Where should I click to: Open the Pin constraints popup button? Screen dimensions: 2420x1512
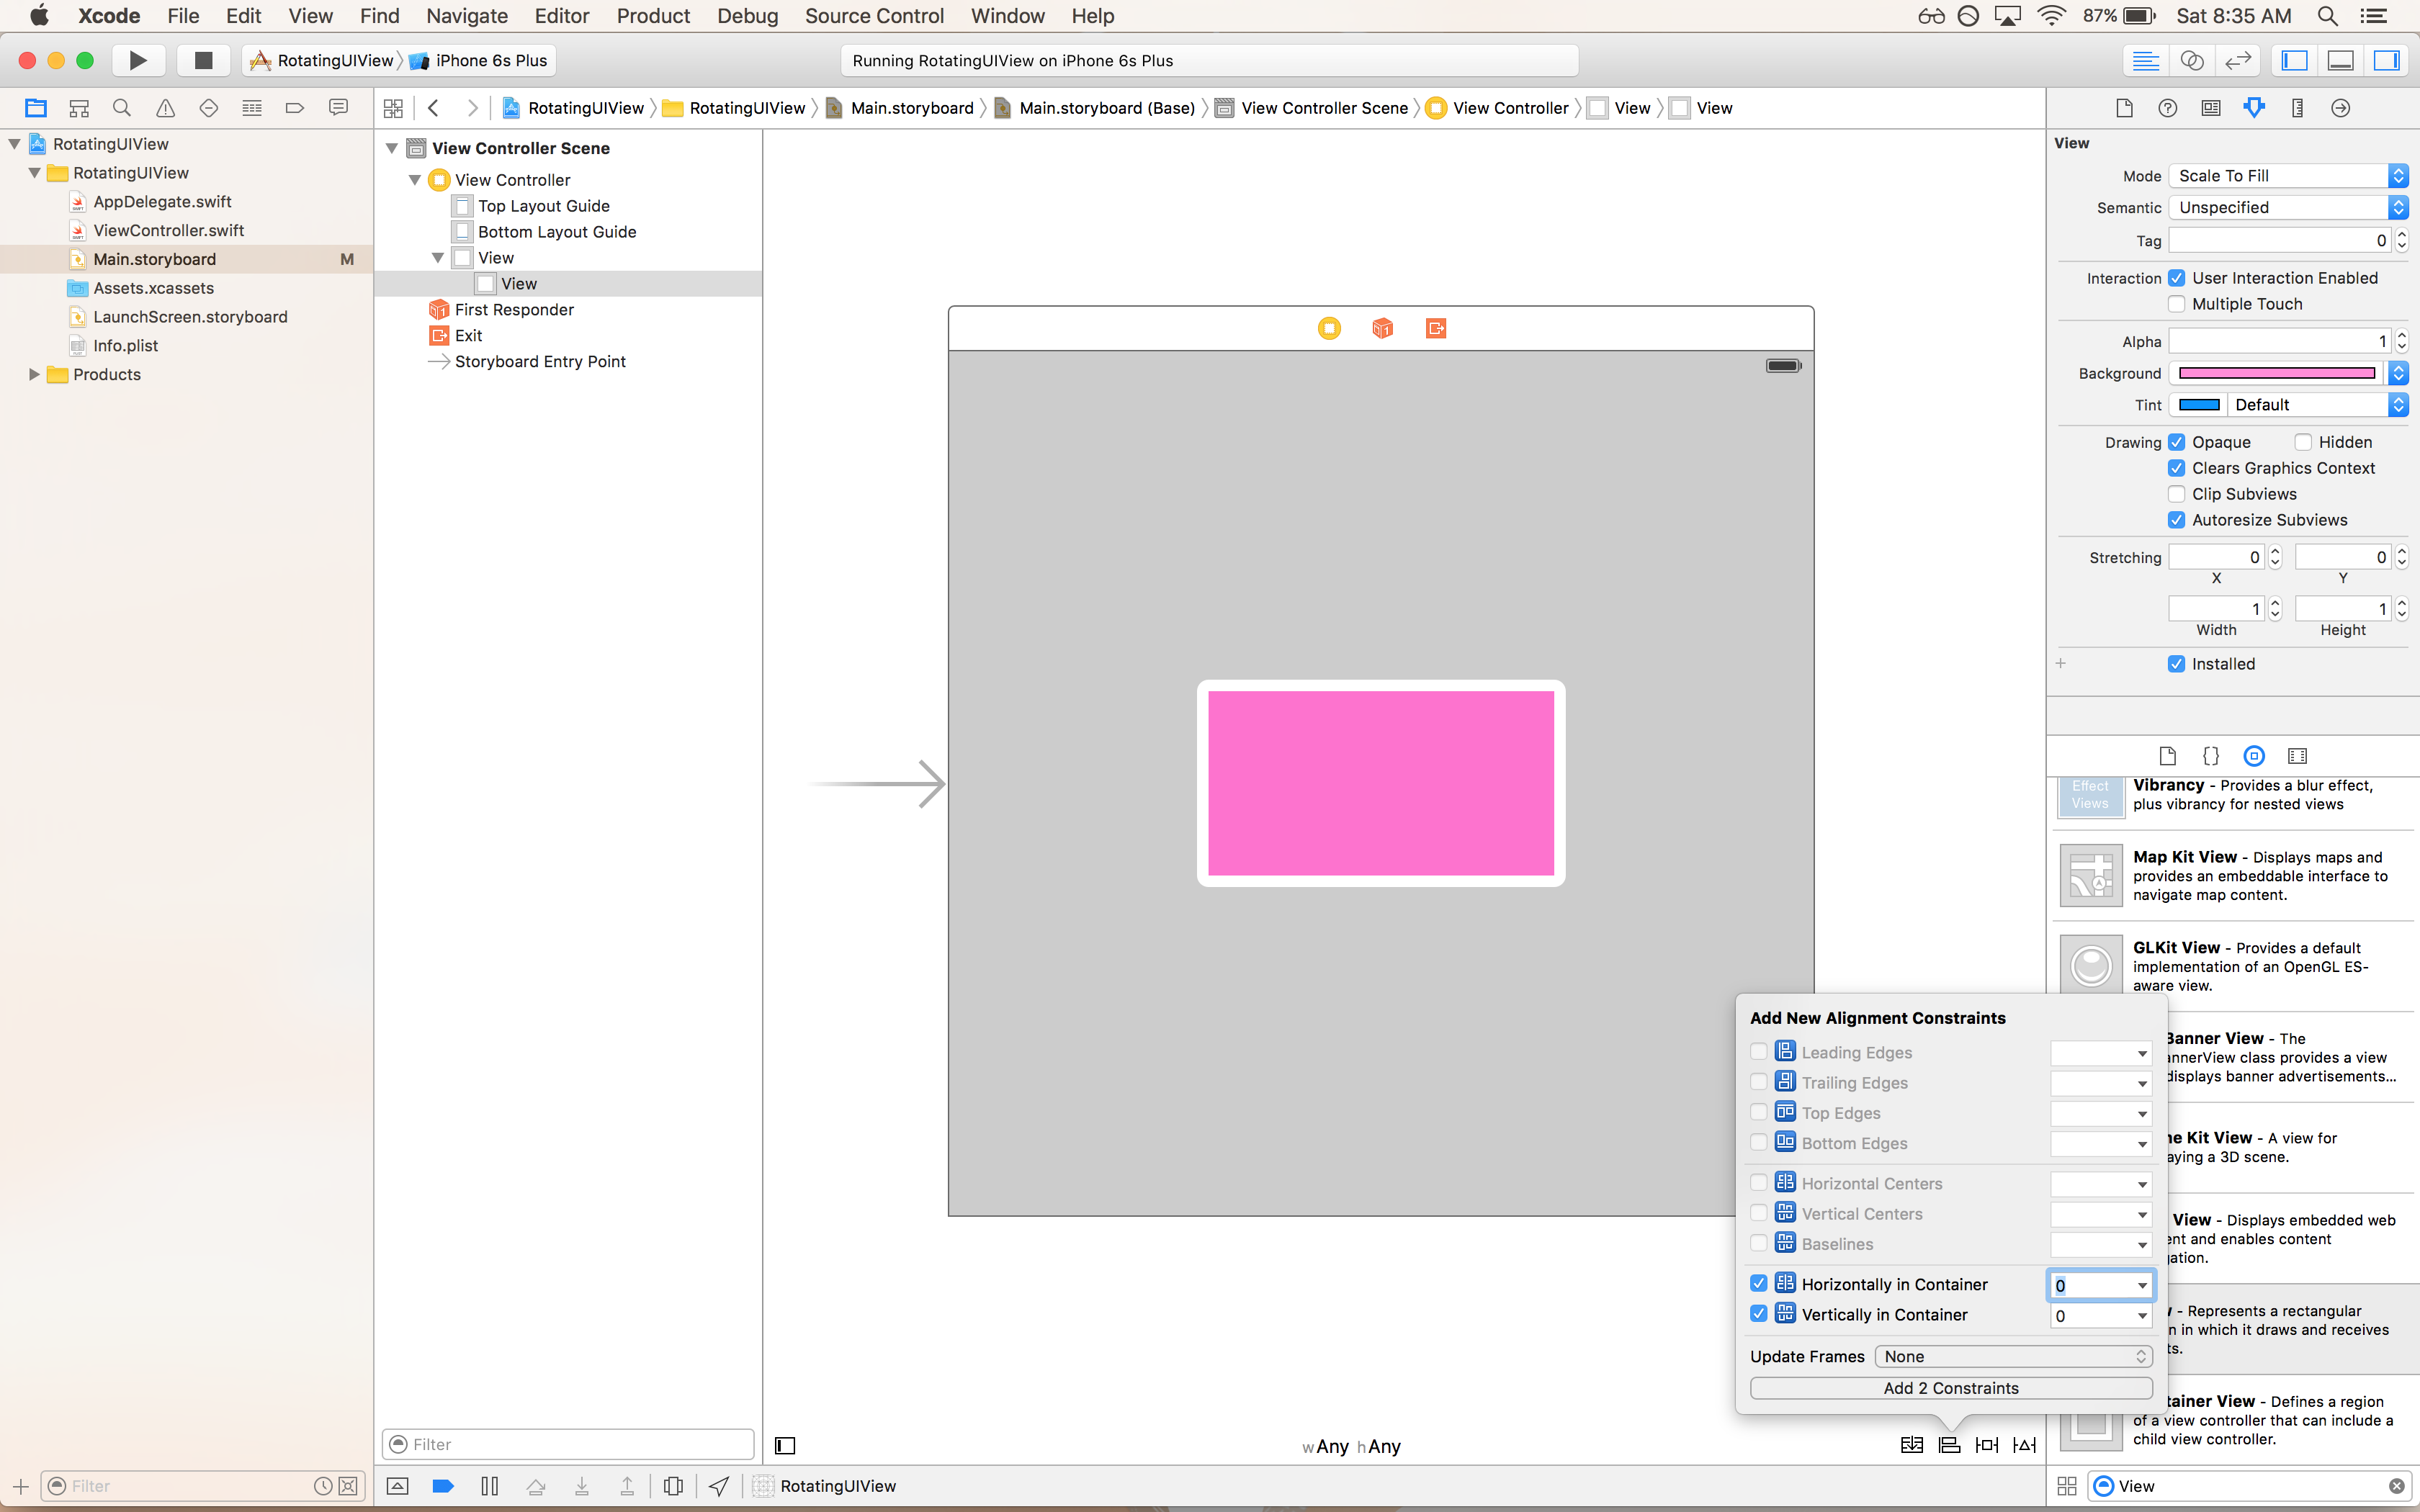pyautogui.click(x=1987, y=1445)
